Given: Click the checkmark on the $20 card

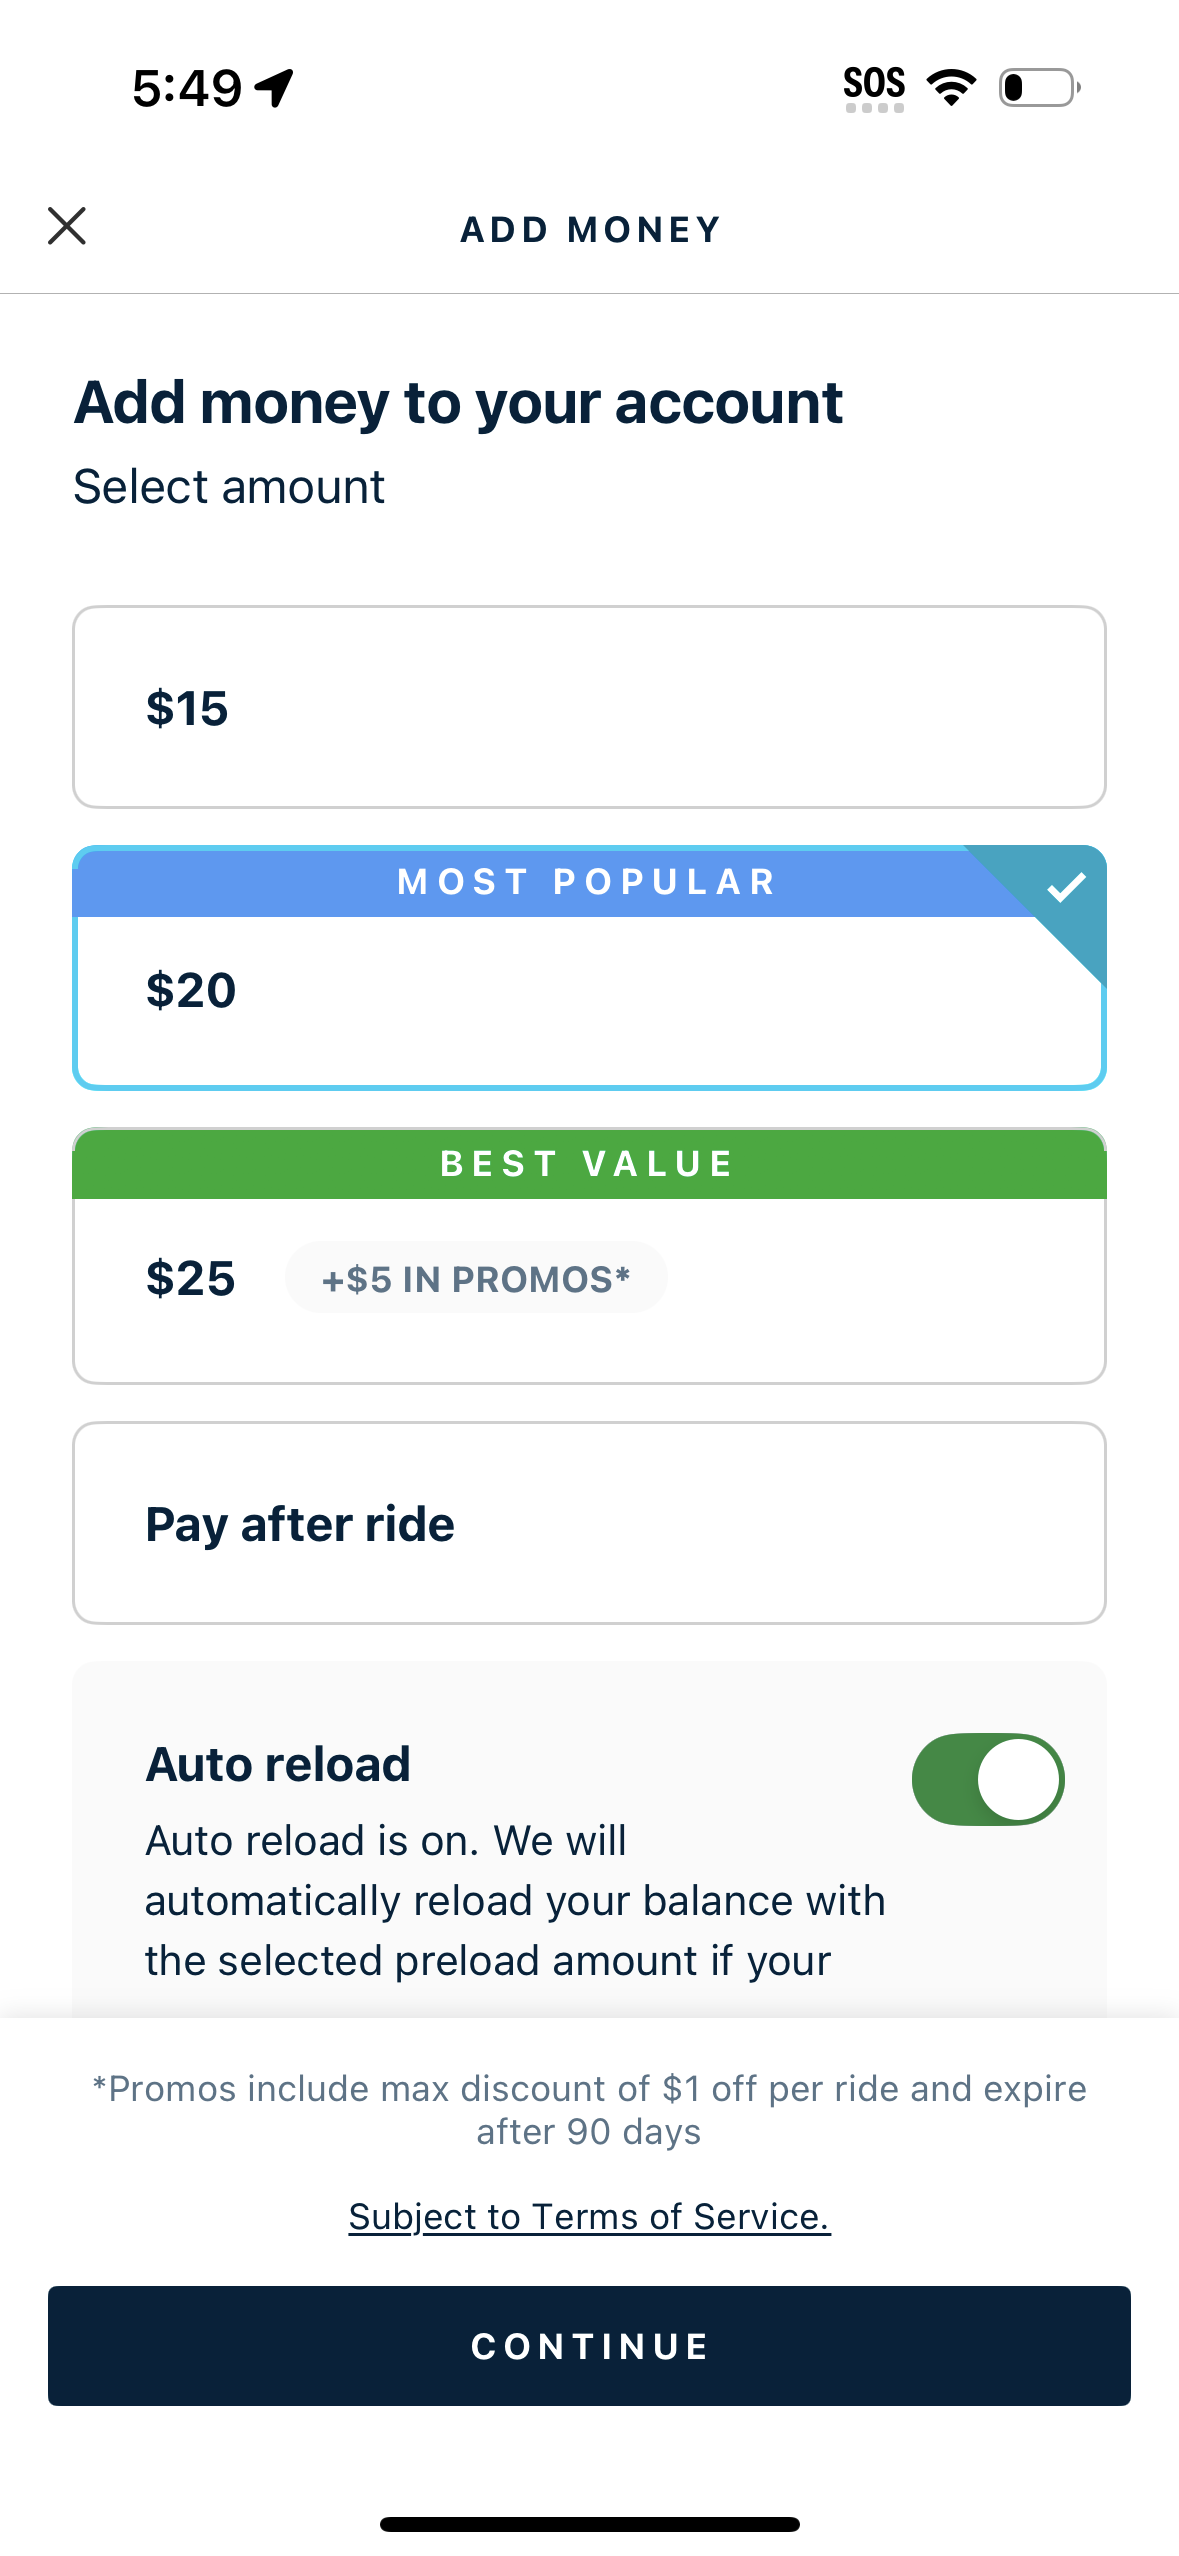Looking at the screenshot, I should 1066,886.
